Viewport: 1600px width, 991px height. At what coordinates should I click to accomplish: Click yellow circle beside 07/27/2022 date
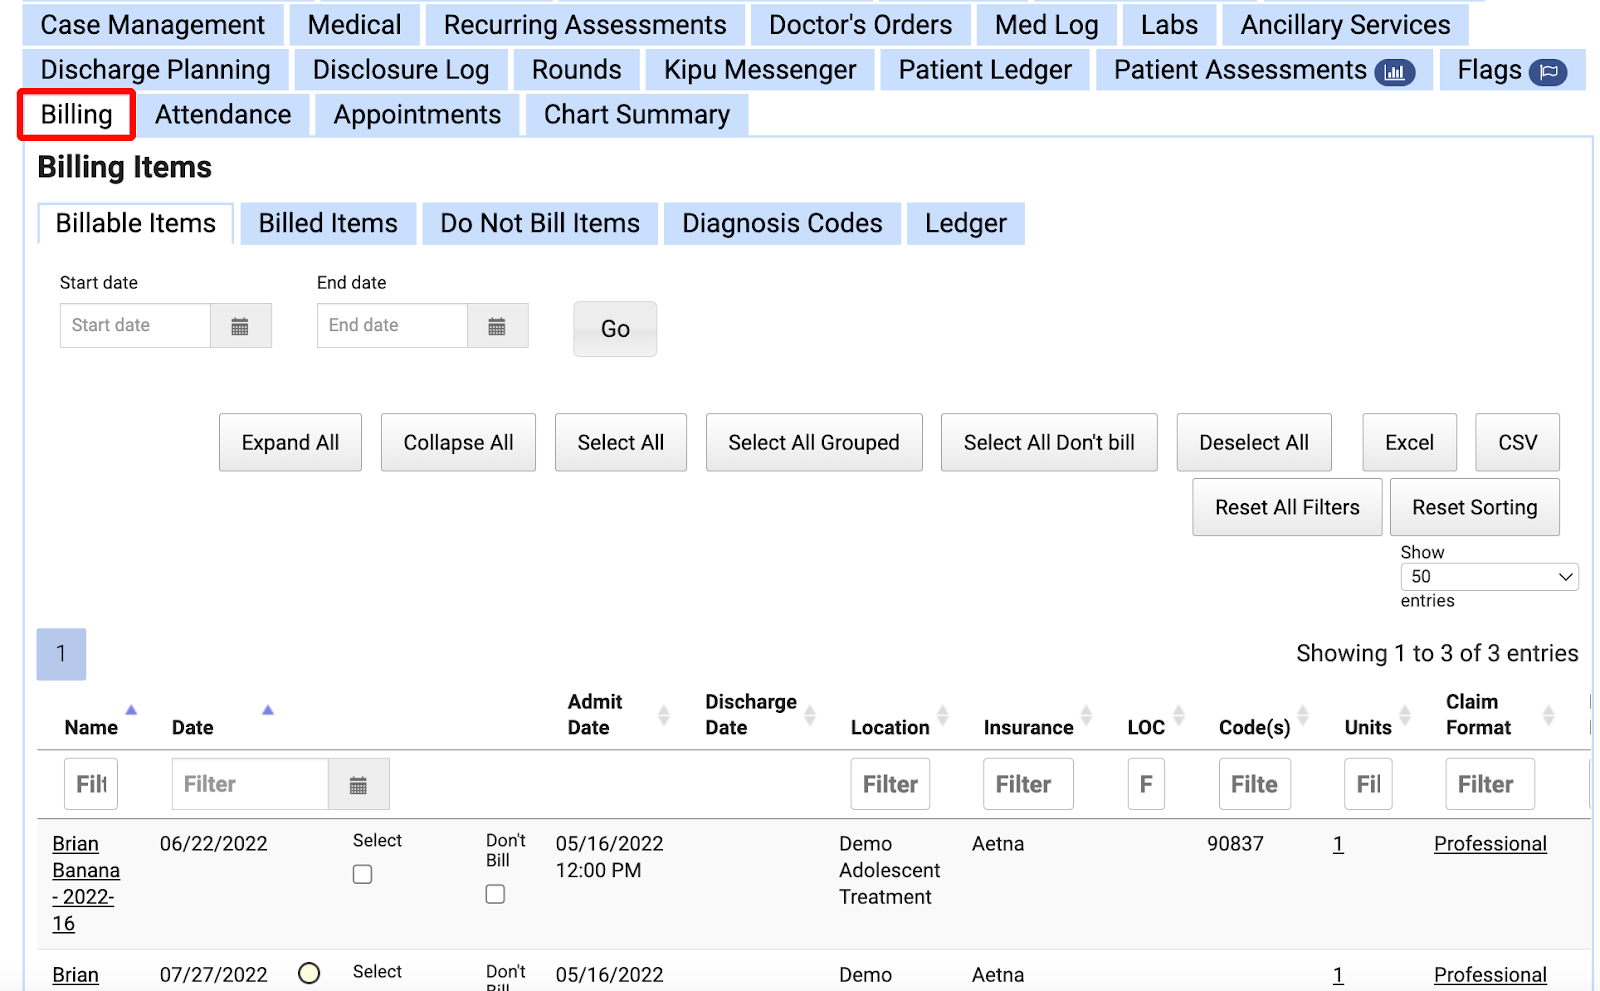(309, 973)
